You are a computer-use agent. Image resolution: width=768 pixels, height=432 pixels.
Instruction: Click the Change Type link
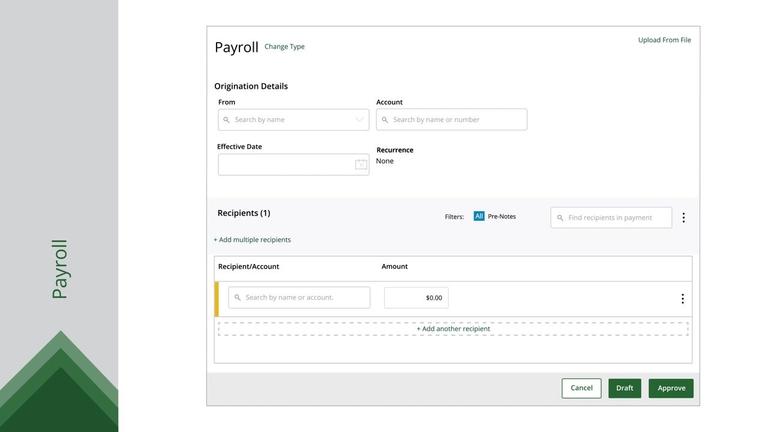(285, 47)
